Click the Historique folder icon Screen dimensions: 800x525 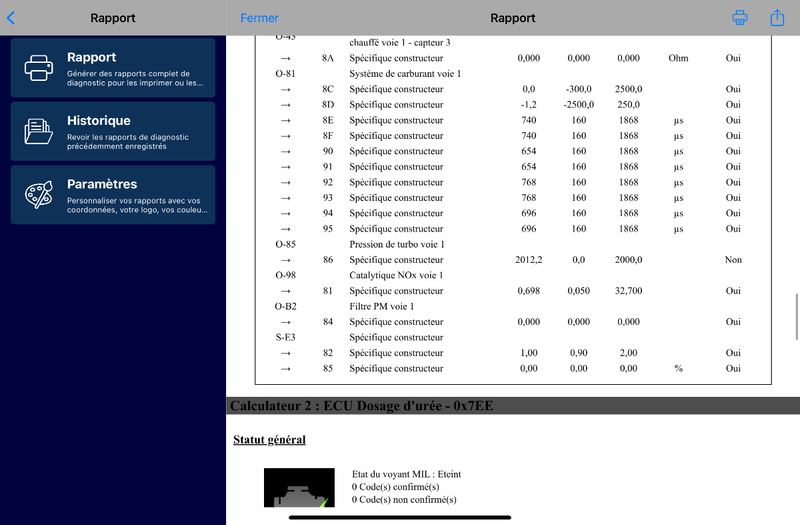click(39, 131)
